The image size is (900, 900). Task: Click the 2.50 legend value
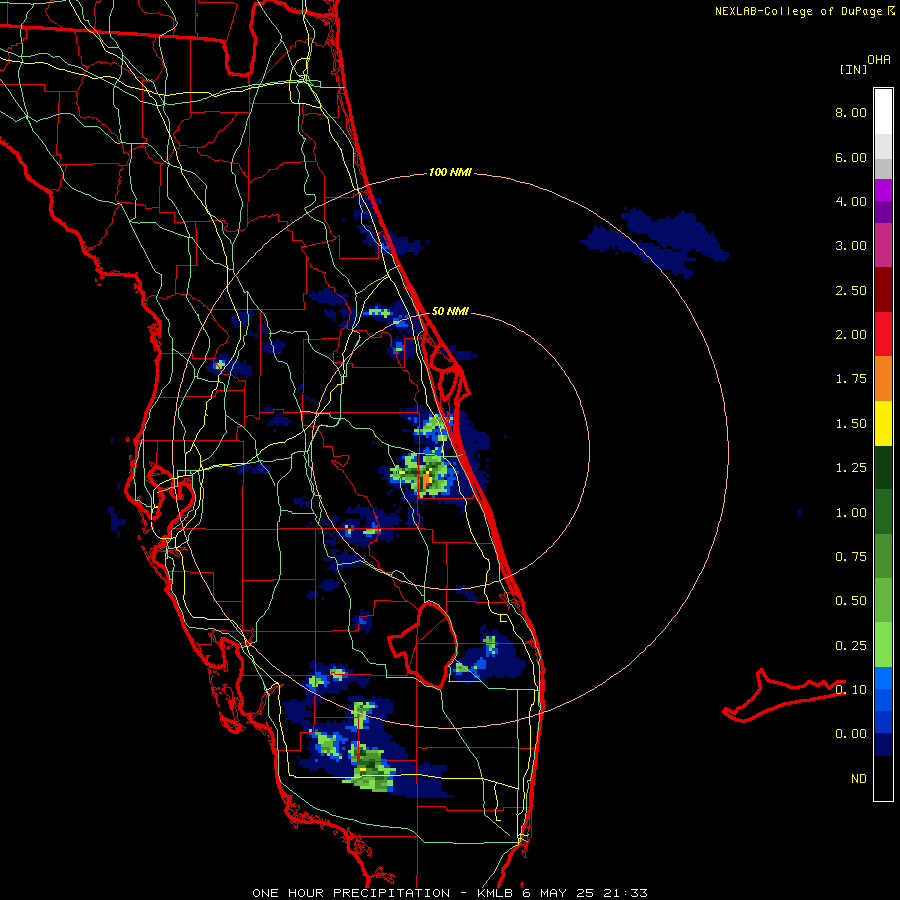tap(851, 290)
